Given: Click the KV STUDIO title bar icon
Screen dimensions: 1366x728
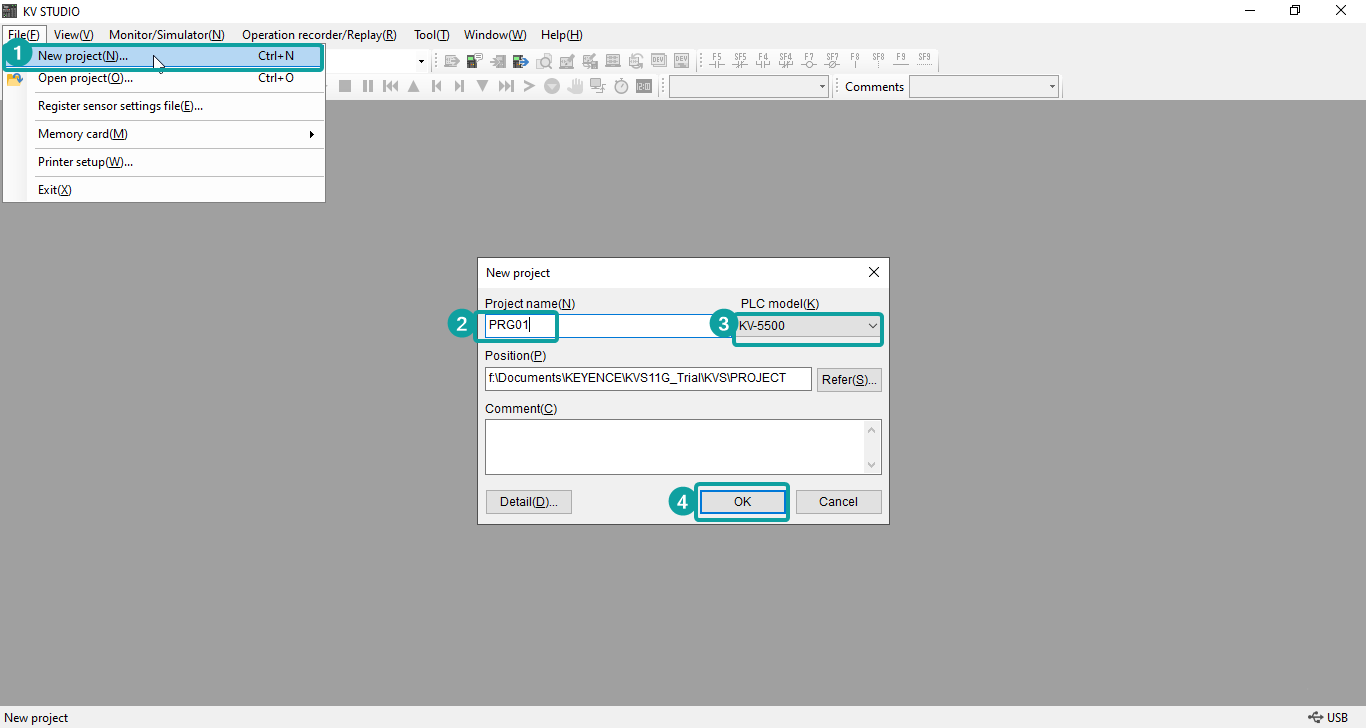Looking at the screenshot, I should 10,10.
